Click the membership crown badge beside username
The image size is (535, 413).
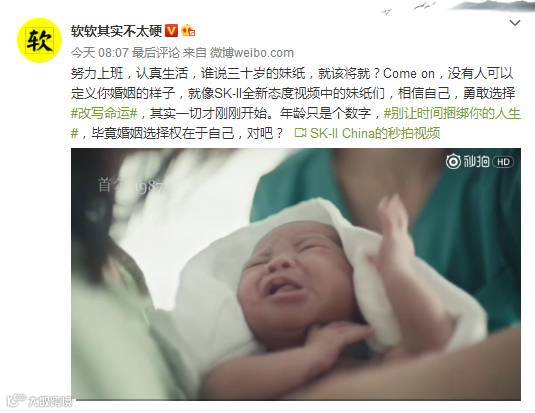tap(188, 31)
